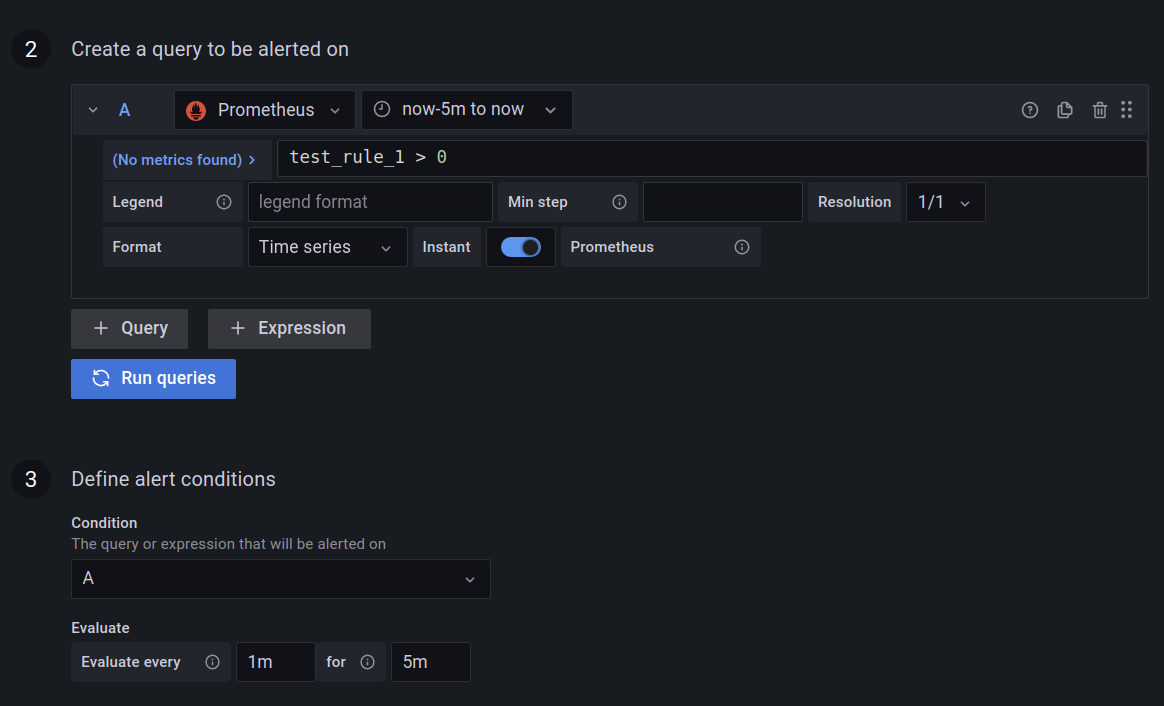Add a new Expression
The width and height of the screenshot is (1164, 706).
click(289, 328)
